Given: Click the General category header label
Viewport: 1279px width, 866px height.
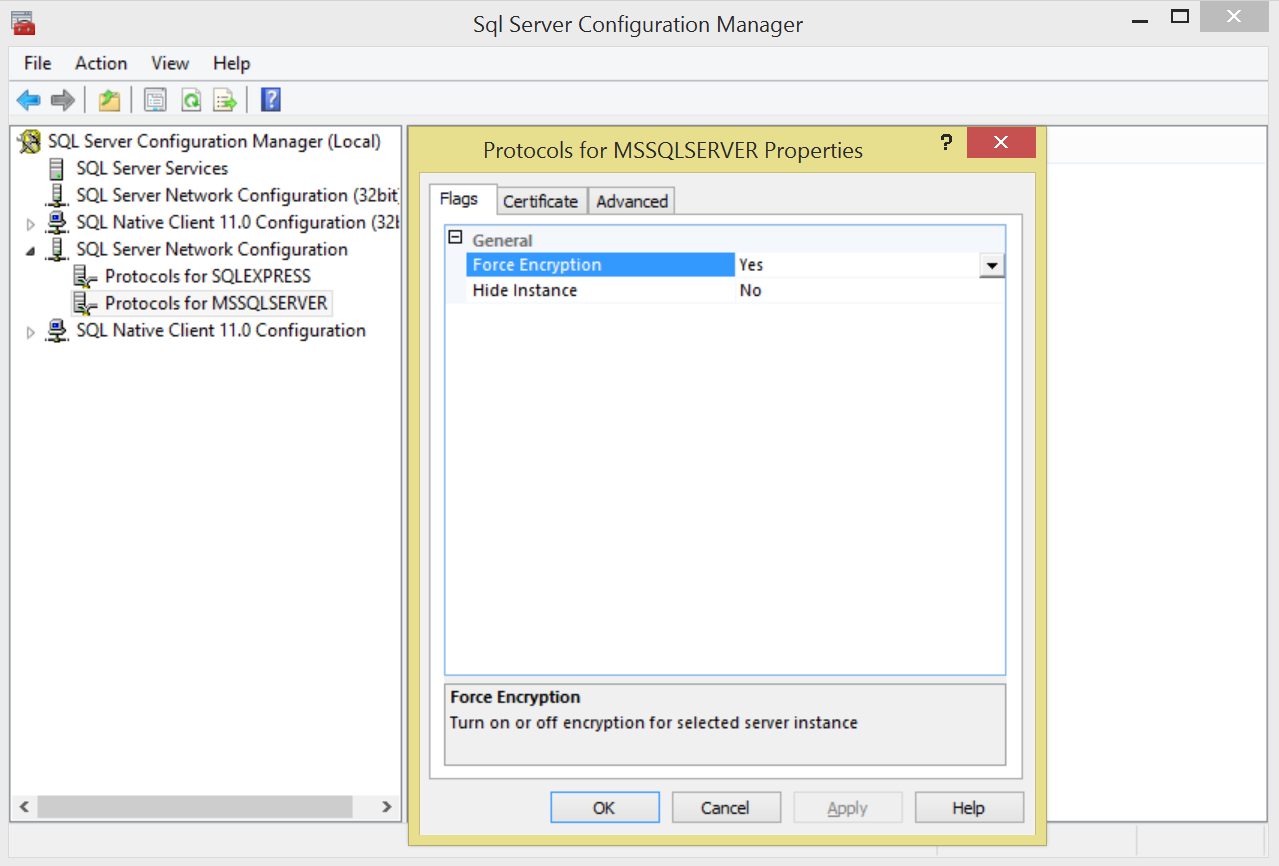Looking at the screenshot, I should 502,241.
